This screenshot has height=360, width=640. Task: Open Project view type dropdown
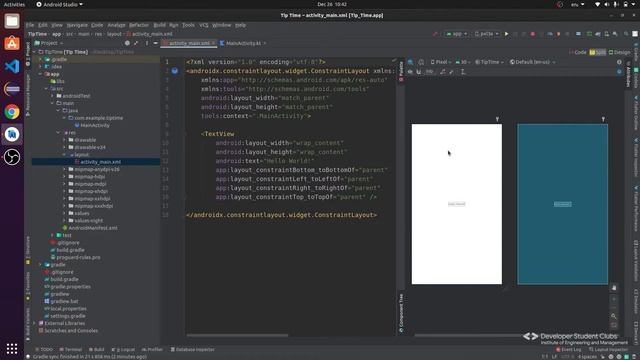(49, 43)
